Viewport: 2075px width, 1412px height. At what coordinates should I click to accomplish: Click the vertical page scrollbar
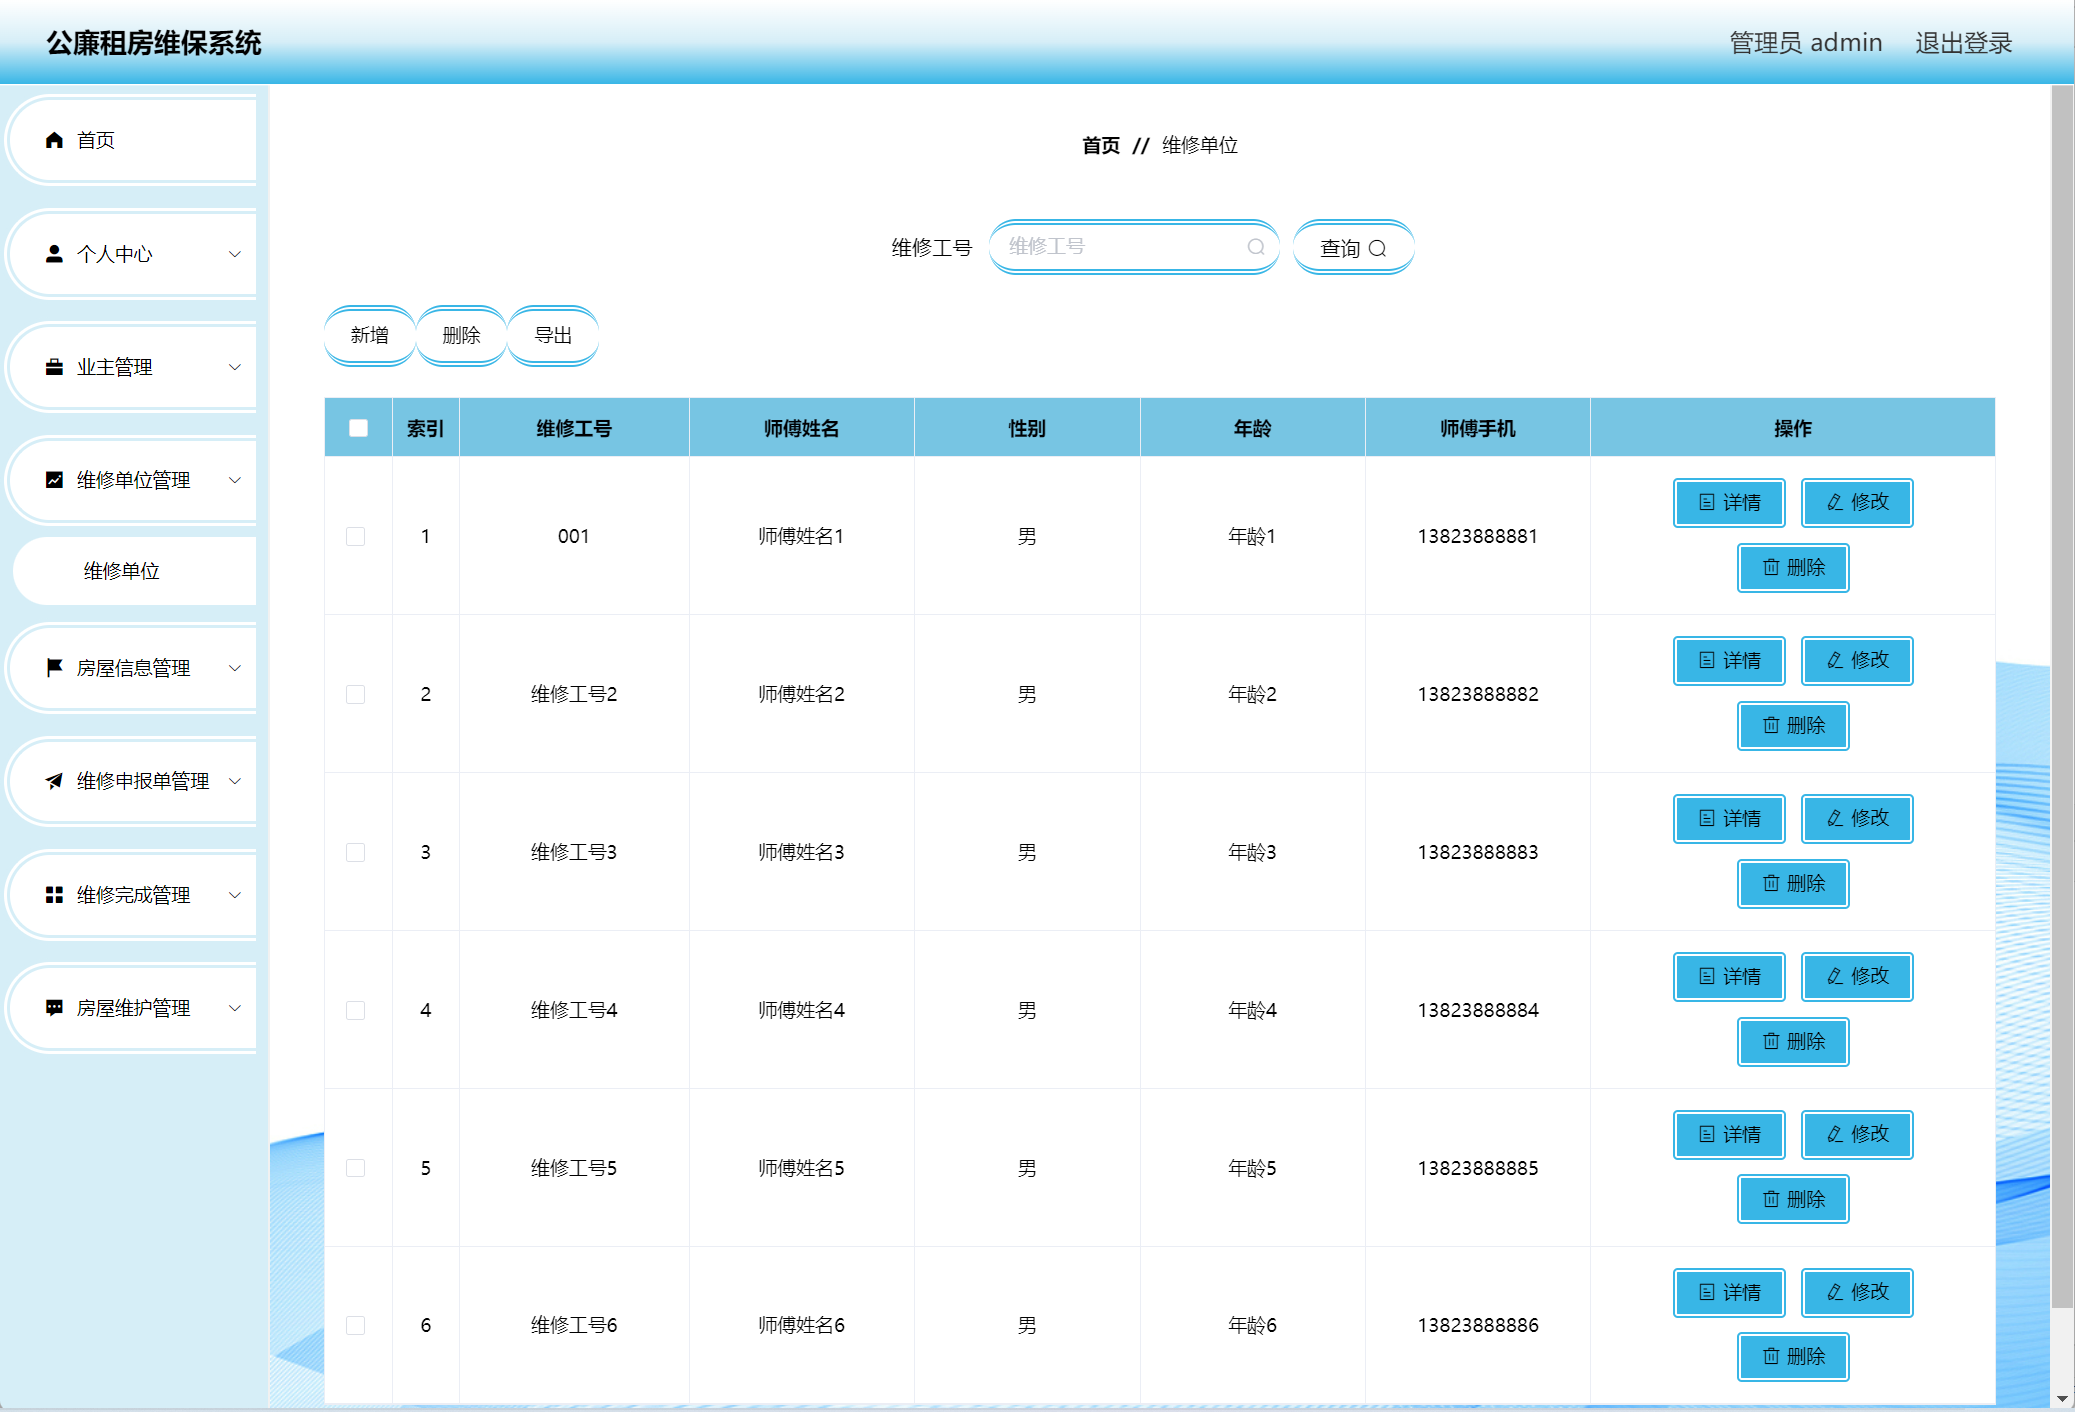[2061, 700]
